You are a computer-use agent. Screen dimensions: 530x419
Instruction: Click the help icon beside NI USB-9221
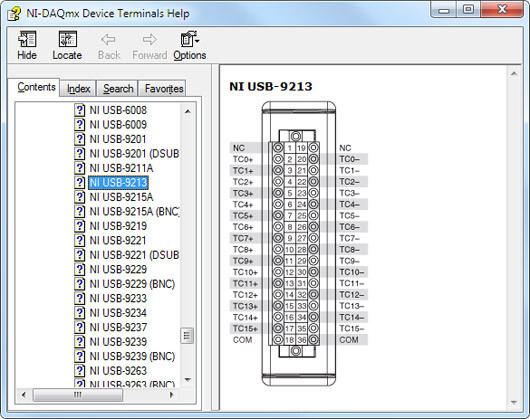pyautogui.click(x=79, y=241)
